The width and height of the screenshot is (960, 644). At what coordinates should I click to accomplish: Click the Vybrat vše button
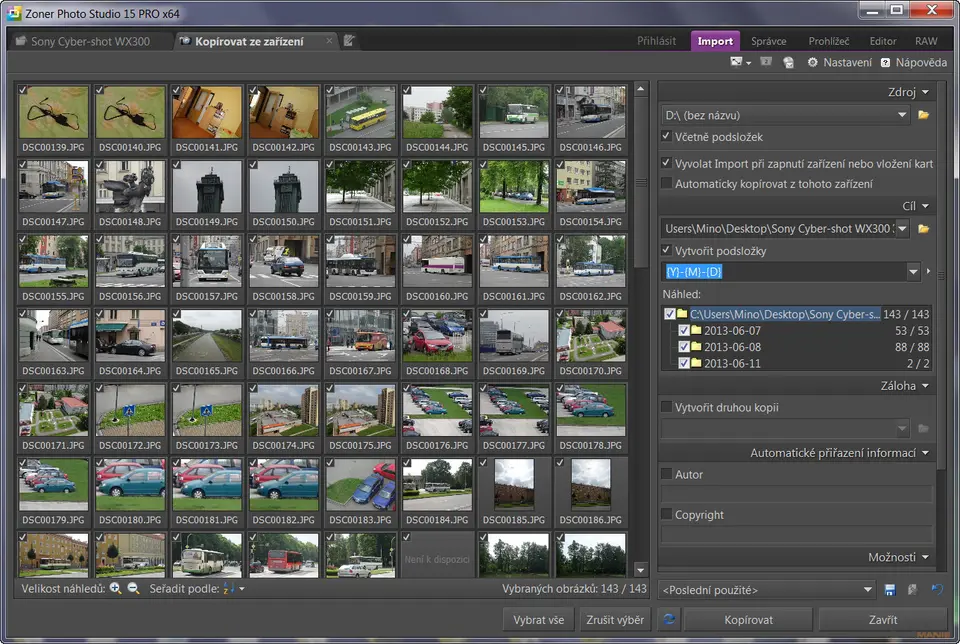pyautogui.click(x=538, y=620)
